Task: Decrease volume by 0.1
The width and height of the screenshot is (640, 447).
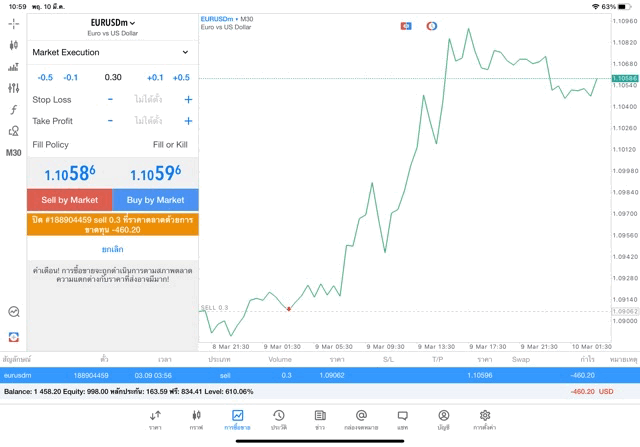Action: click(71, 78)
